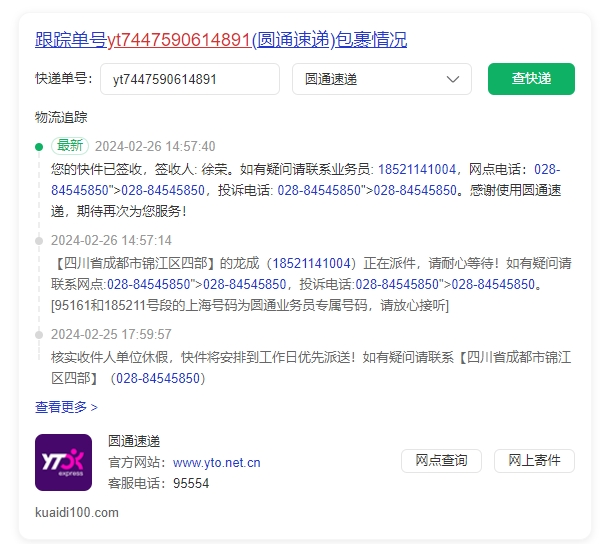Click the 物流追踪 heading
The image size is (600, 544).
click(x=61, y=117)
